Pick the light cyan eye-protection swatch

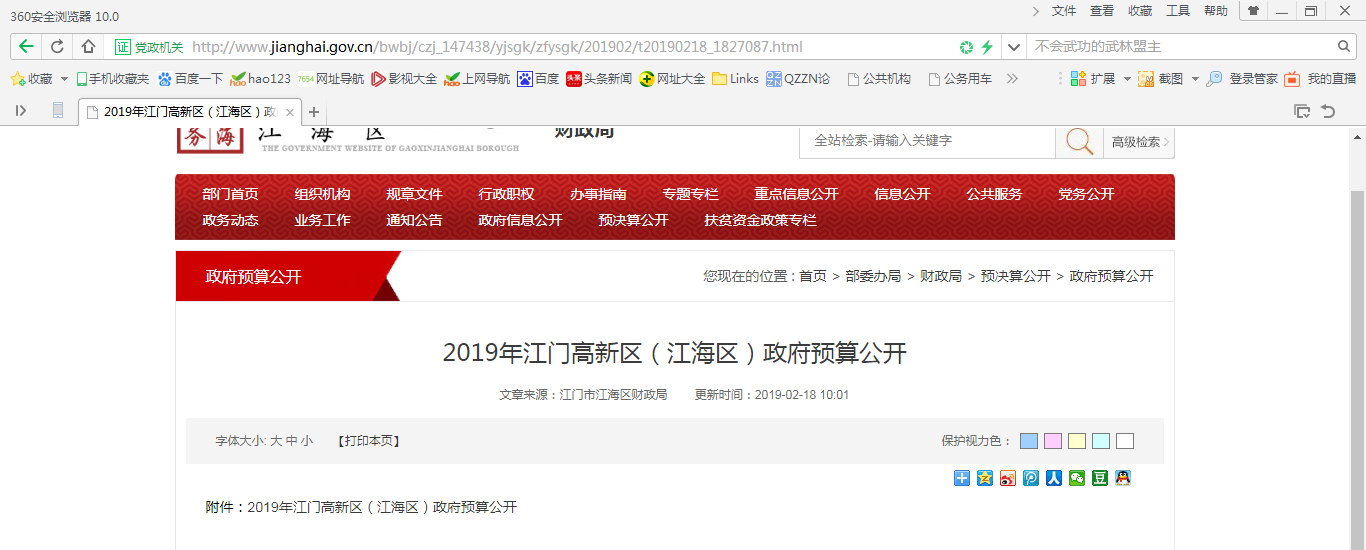1101,441
